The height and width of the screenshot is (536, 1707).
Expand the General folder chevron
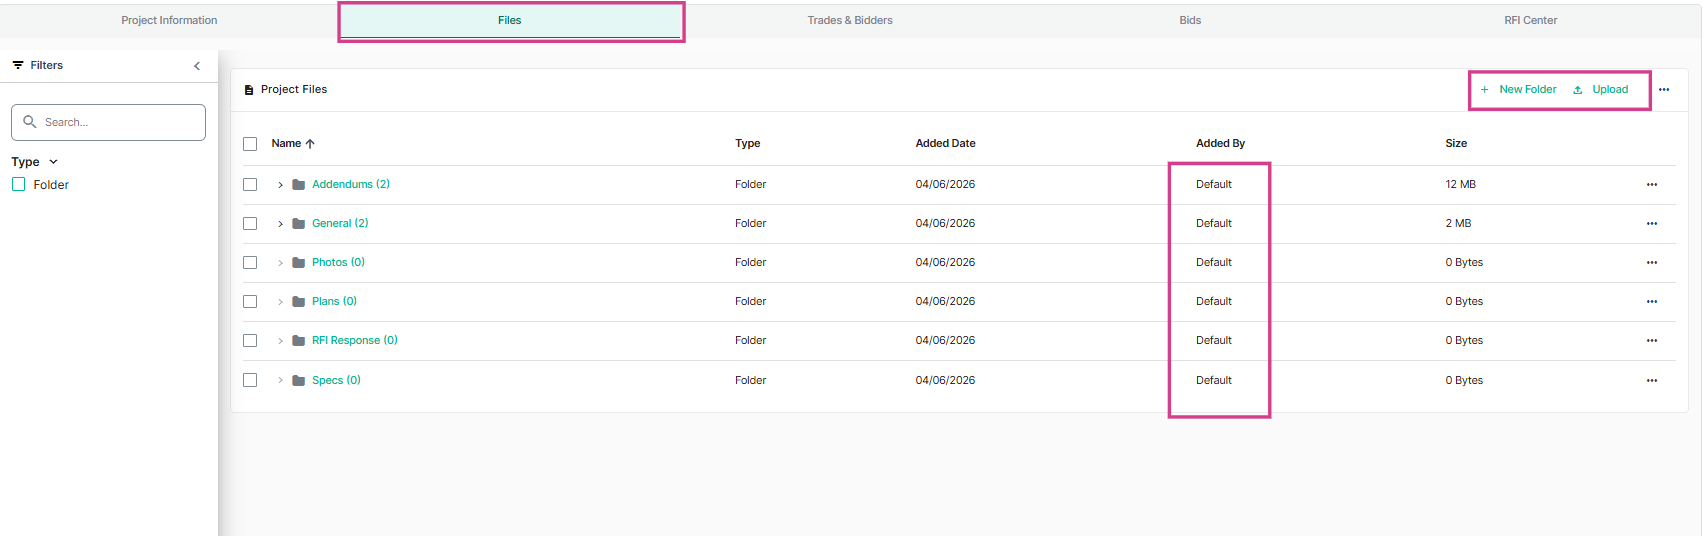pyautogui.click(x=280, y=224)
